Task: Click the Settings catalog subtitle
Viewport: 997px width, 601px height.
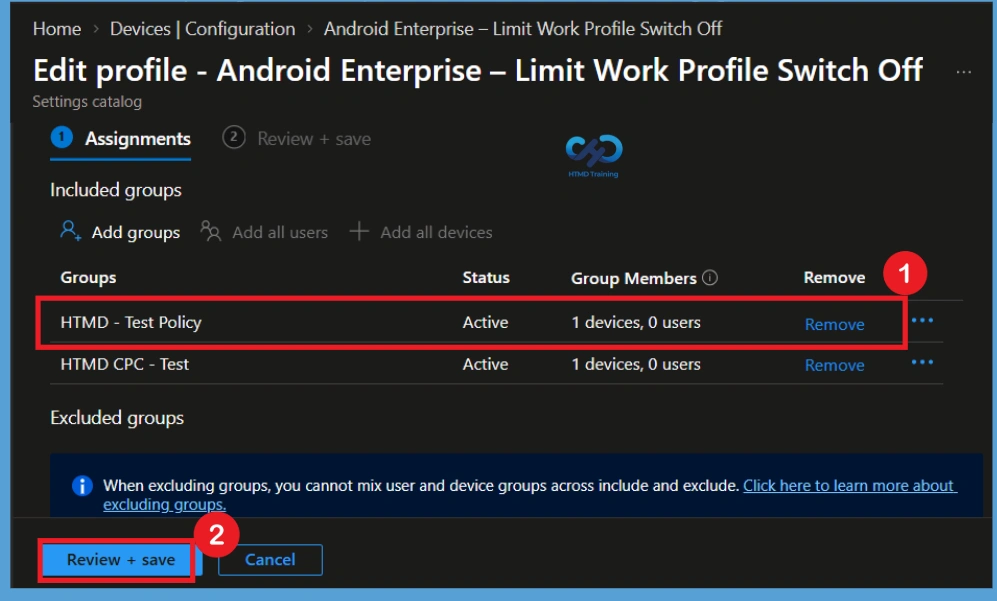Action: 87,102
